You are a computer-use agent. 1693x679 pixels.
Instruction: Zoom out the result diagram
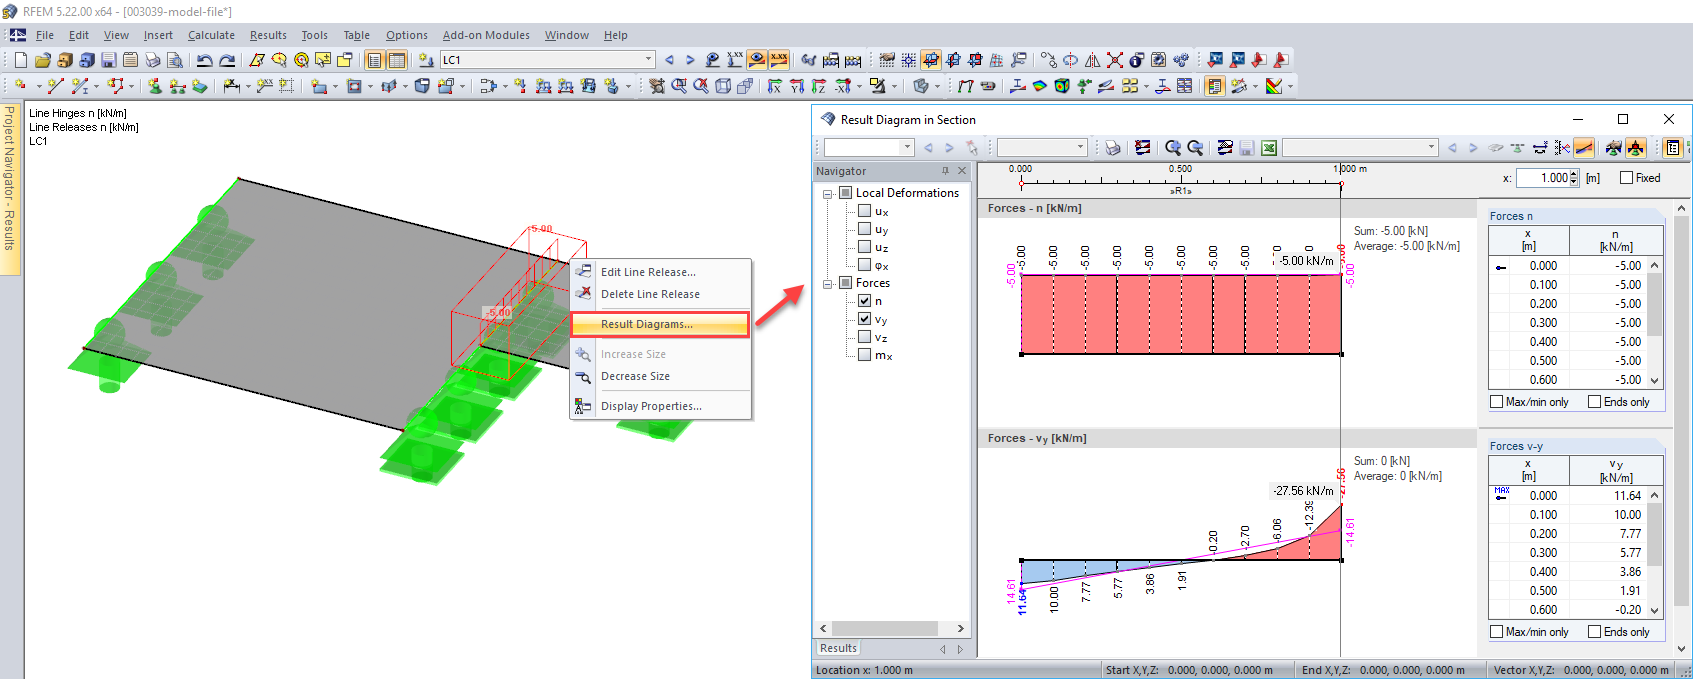pos(1195,148)
